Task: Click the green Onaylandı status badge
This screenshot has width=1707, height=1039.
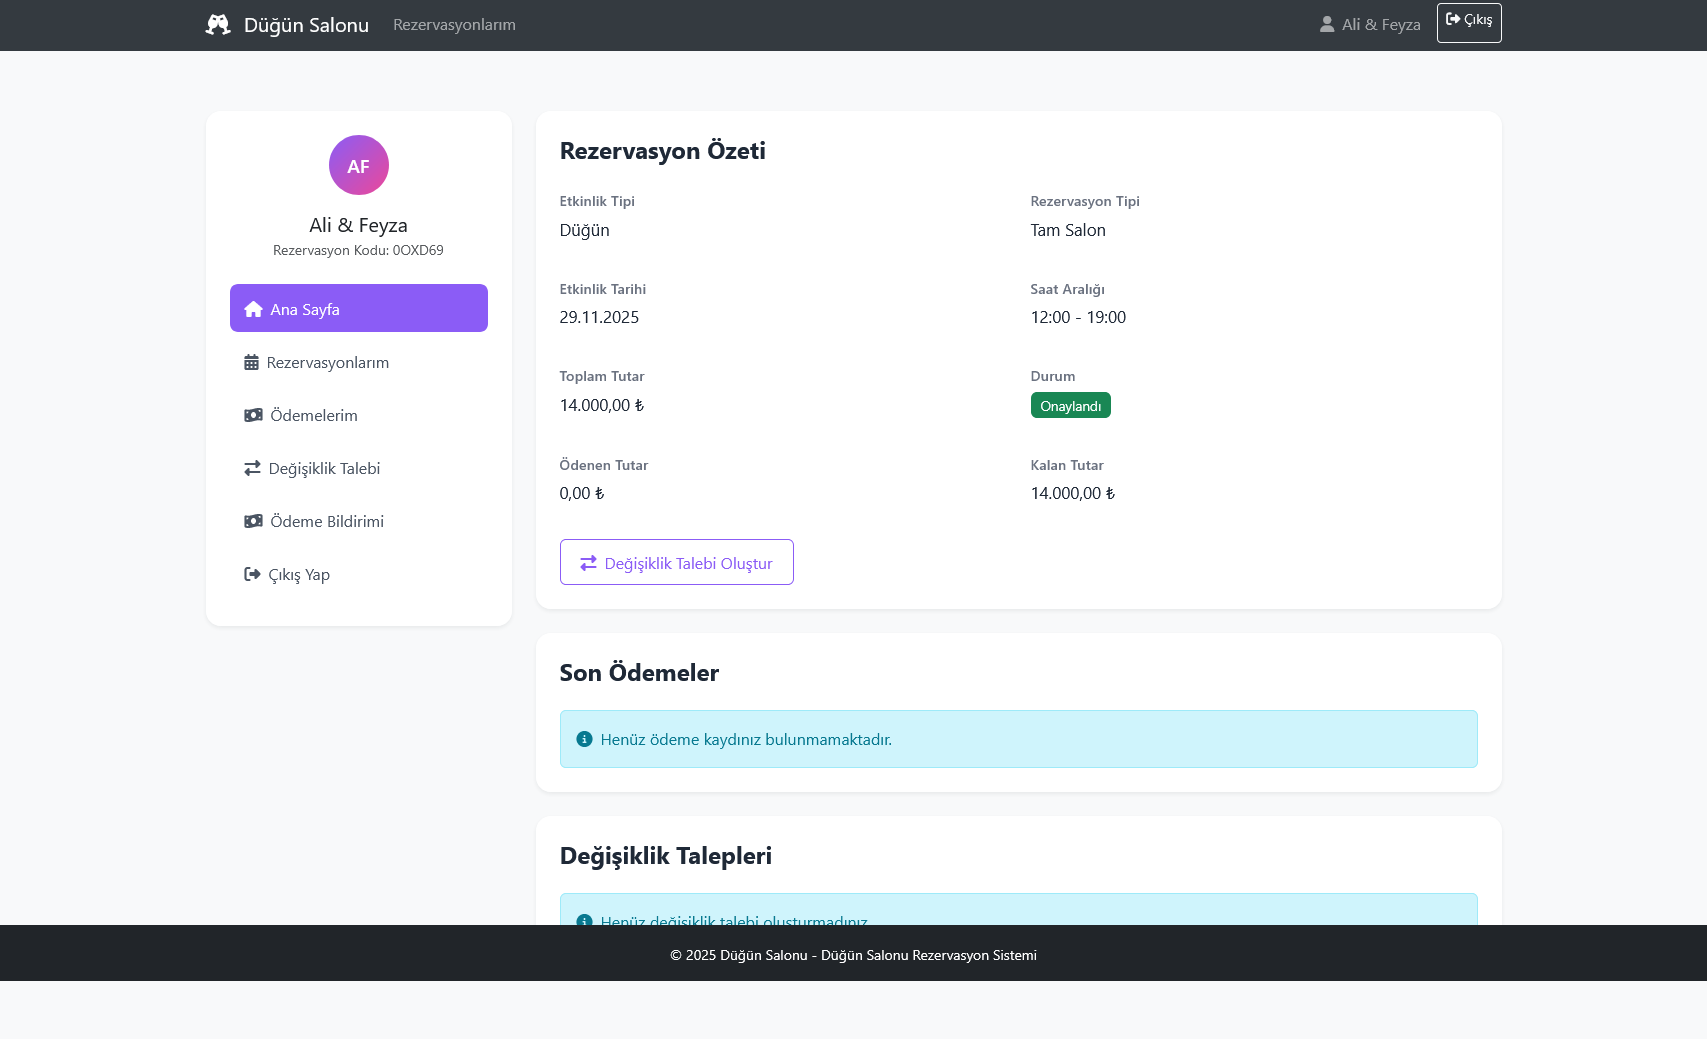Action: pyautogui.click(x=1070, y=405)
